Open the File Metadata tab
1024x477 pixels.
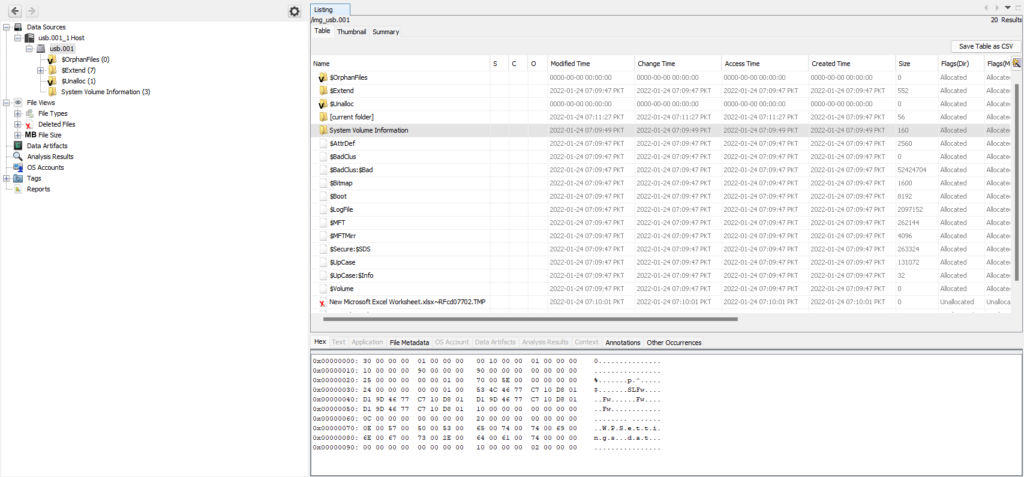coord(409,342)
